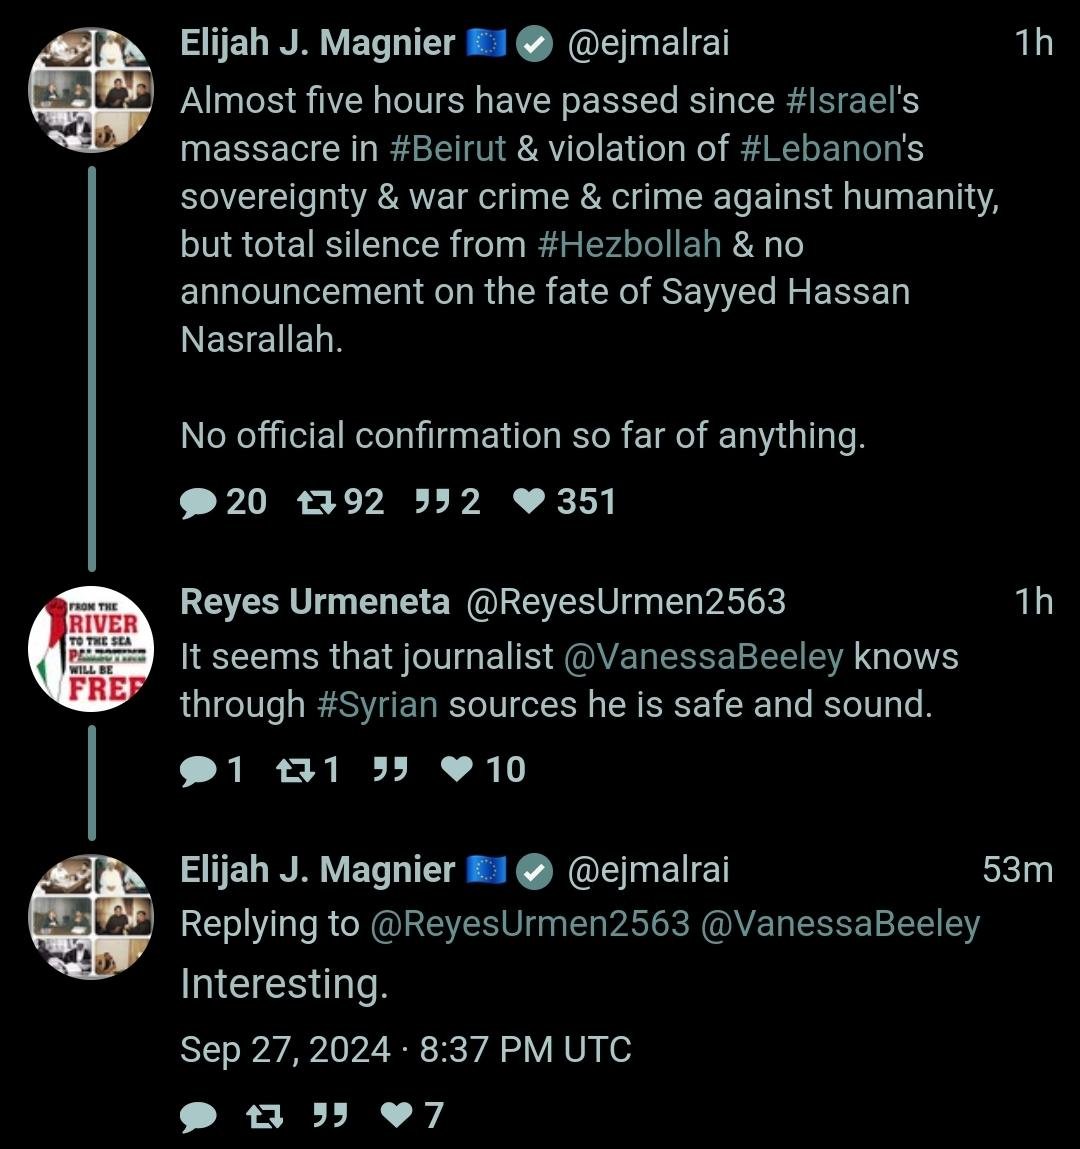
Task: Open the #Syrian hashtag
Action: [x=377, y=705]
